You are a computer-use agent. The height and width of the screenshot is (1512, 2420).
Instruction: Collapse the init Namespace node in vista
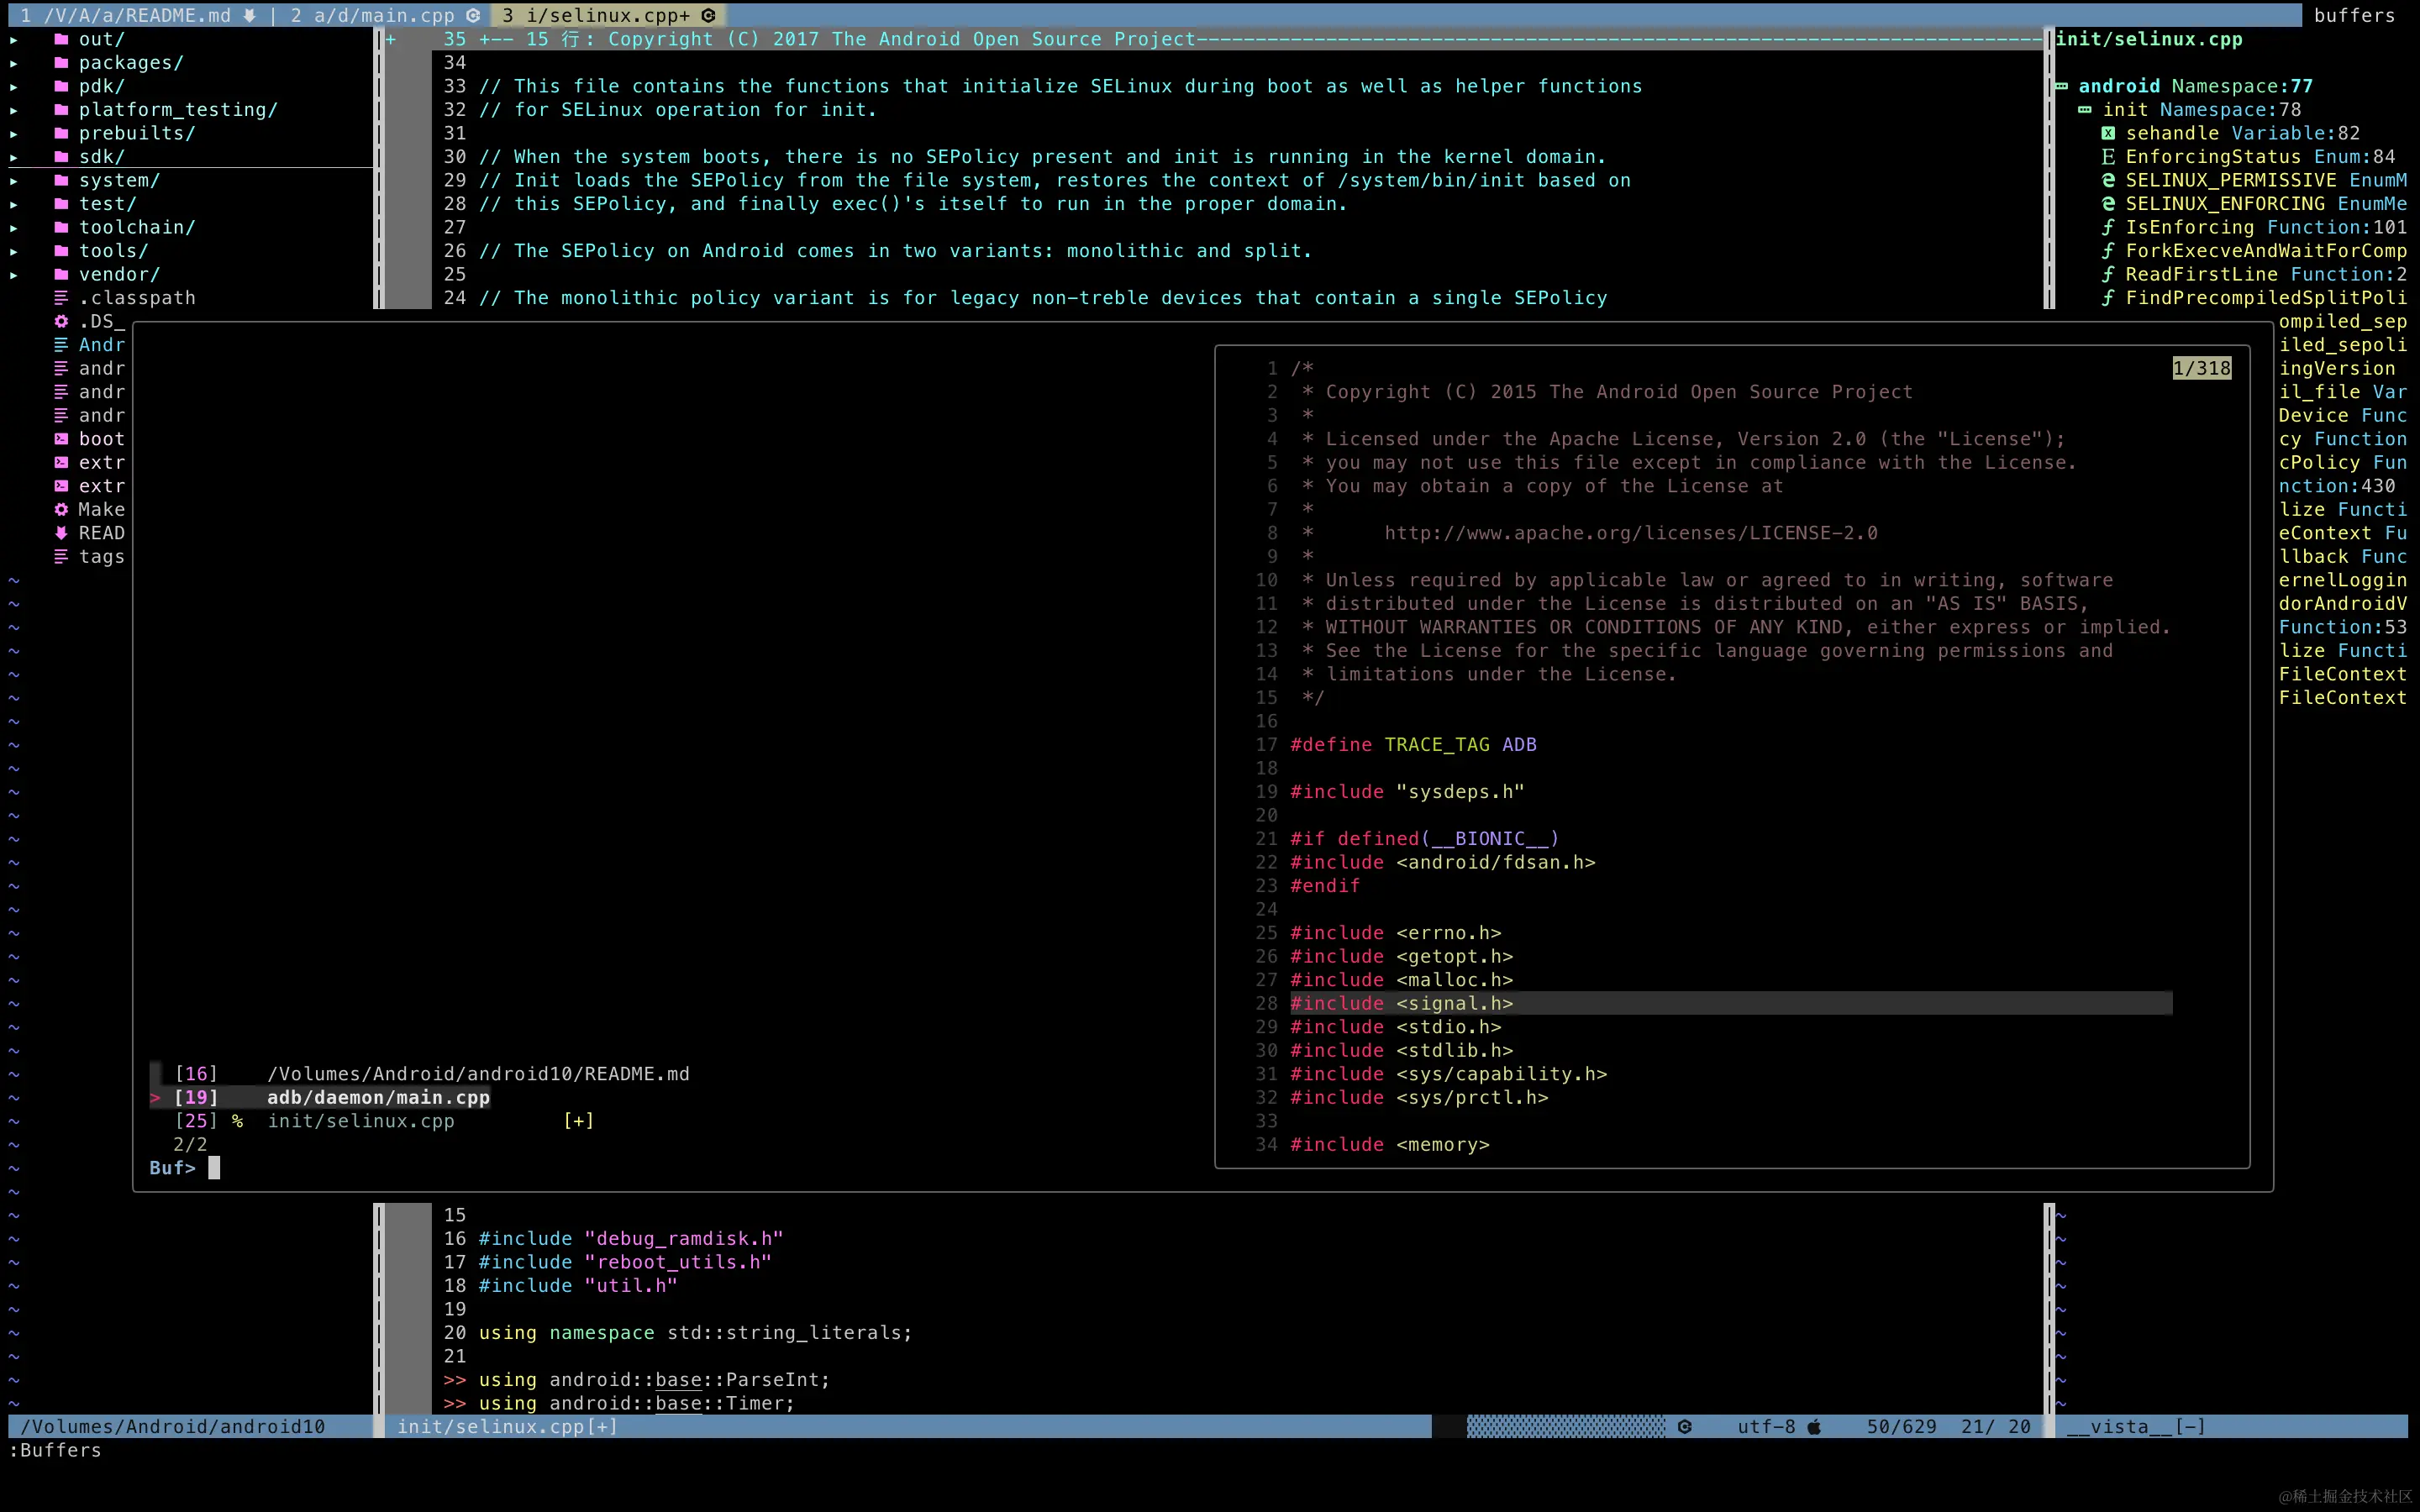[2084, 110]
